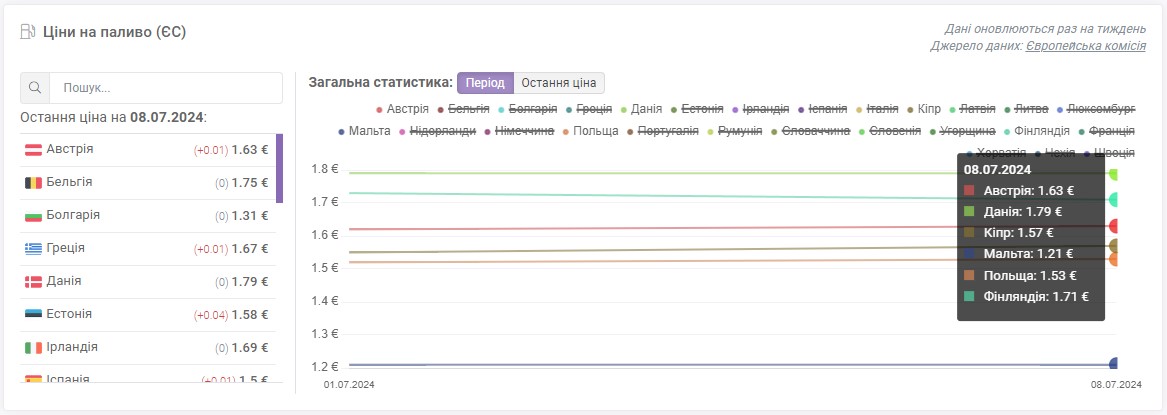
Task: Enable Румунія series in legend
Action: coord(735,132)
